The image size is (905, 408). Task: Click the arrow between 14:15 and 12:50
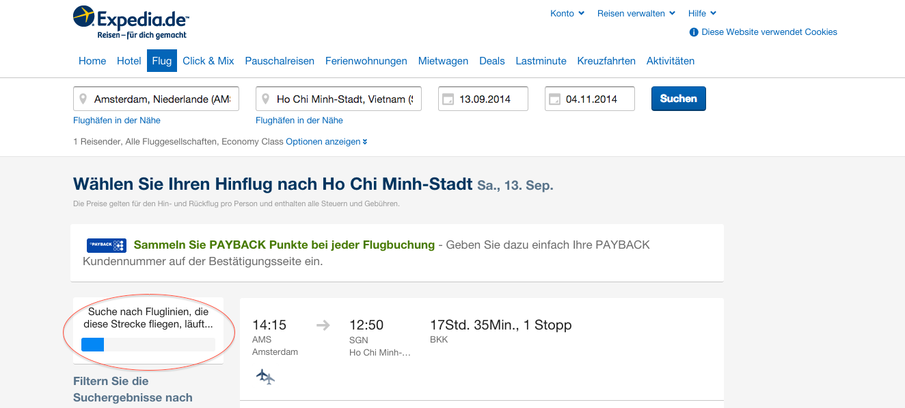coord(323,325)
